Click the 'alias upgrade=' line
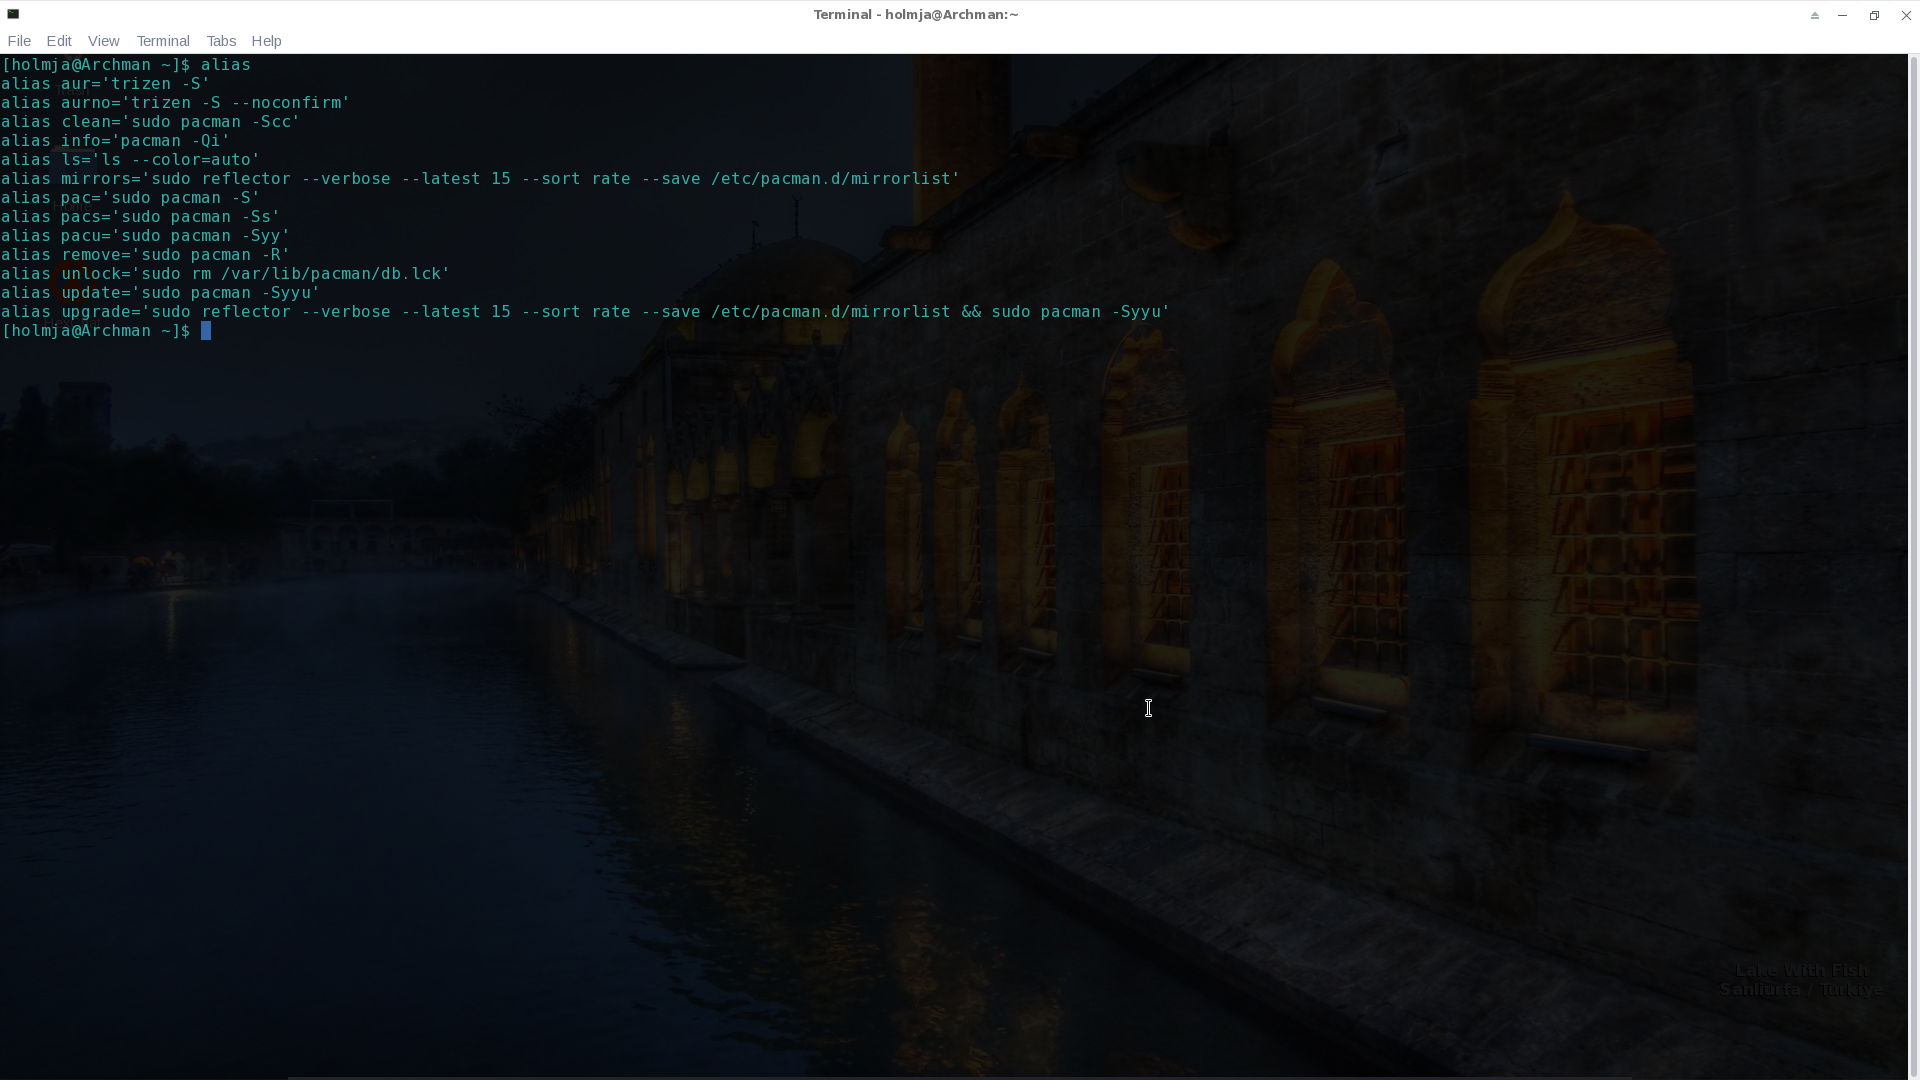 [586, 312]
